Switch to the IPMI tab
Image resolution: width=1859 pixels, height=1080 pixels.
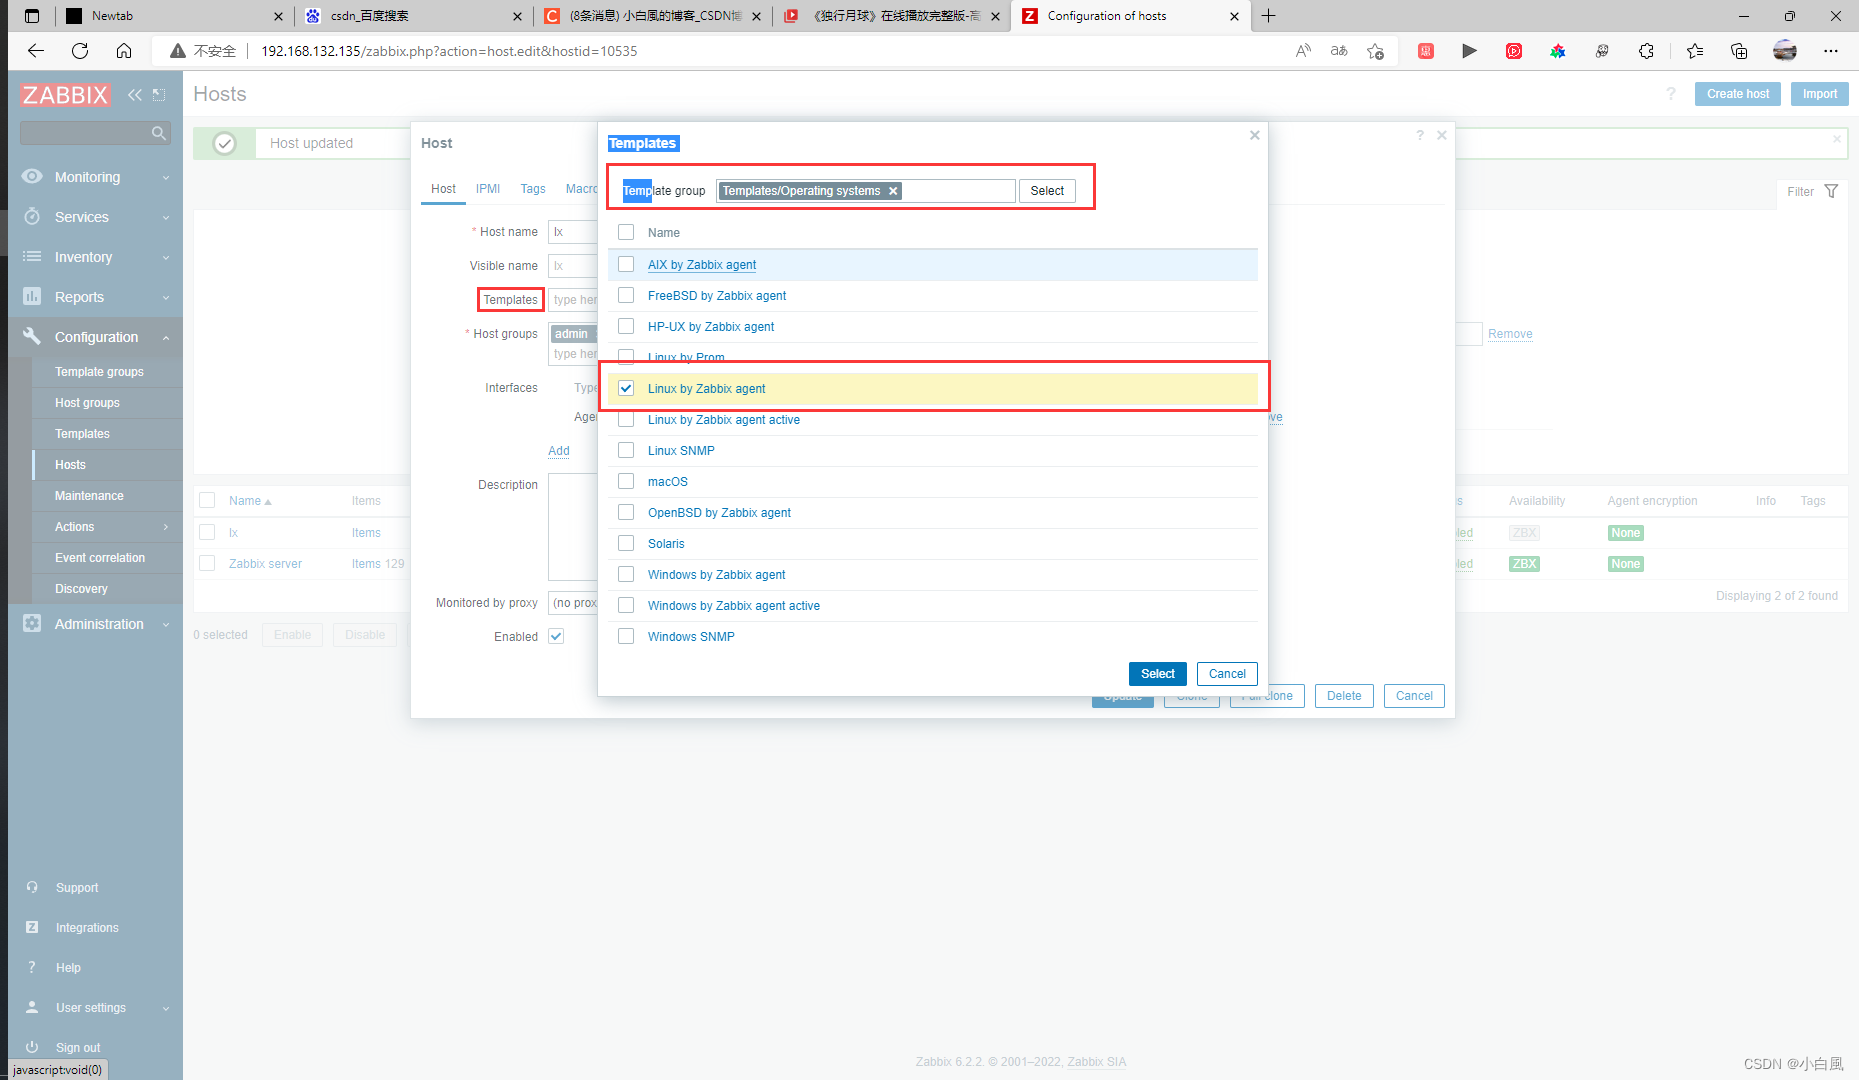[x=488, y=189]
